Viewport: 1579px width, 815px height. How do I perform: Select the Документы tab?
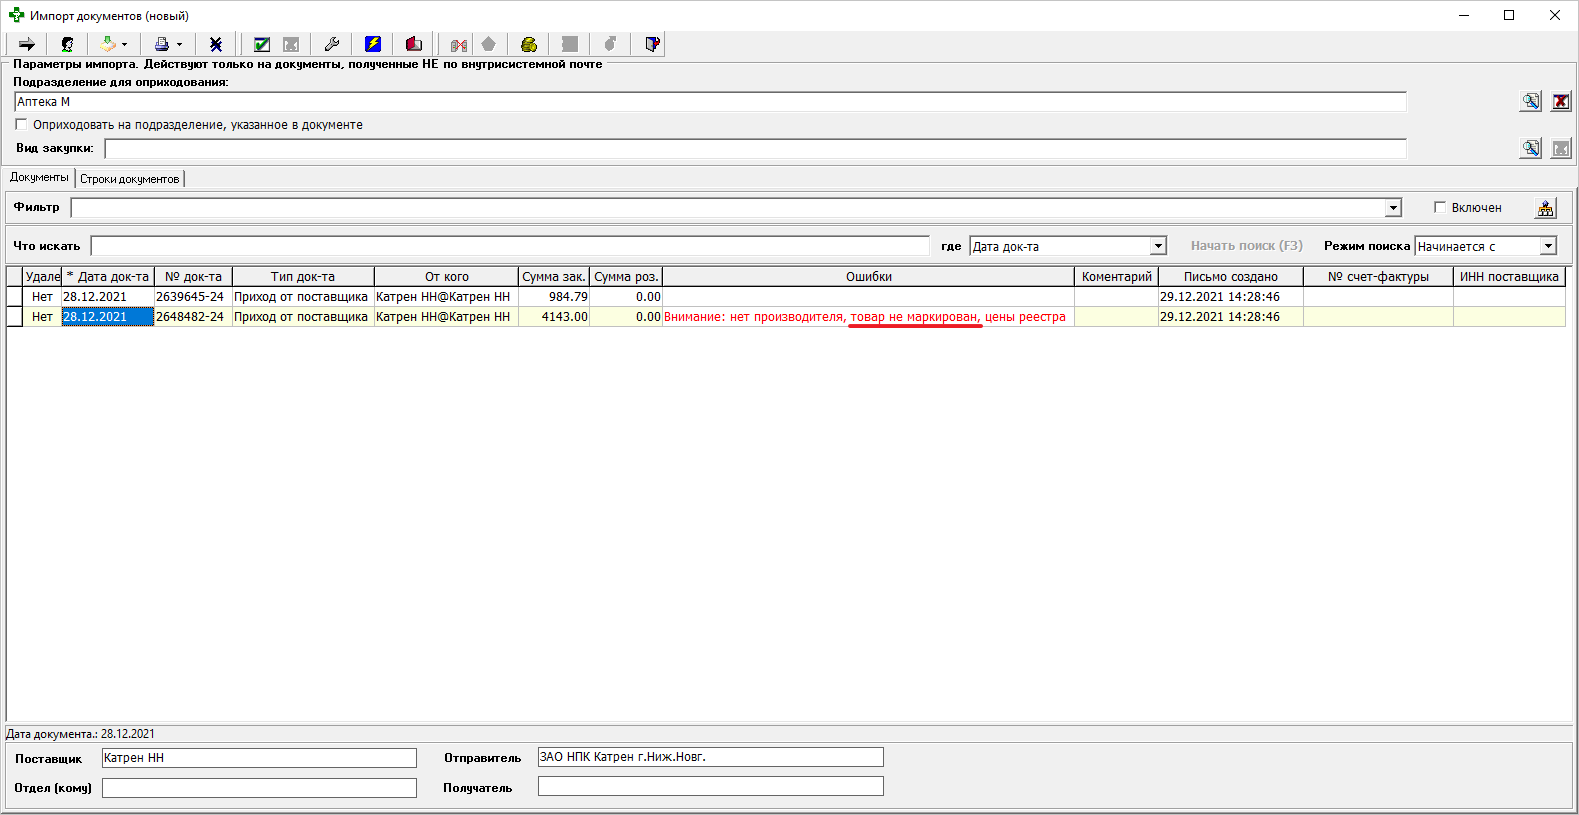pos(39,177)
